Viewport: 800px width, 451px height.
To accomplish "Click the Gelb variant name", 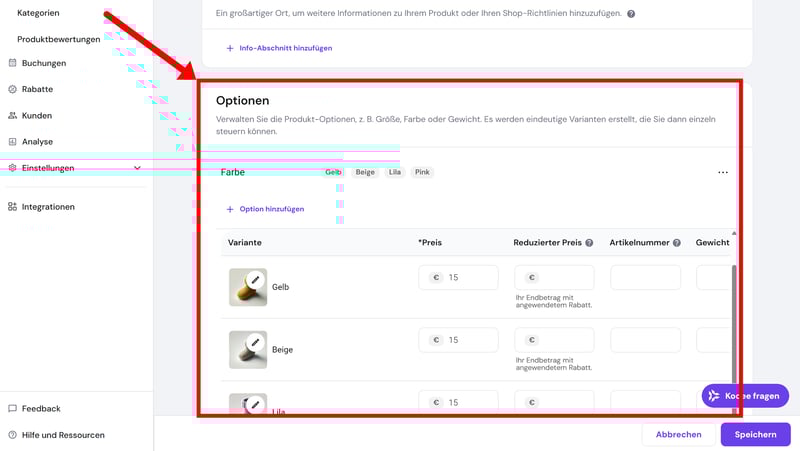I will [281, 287].
